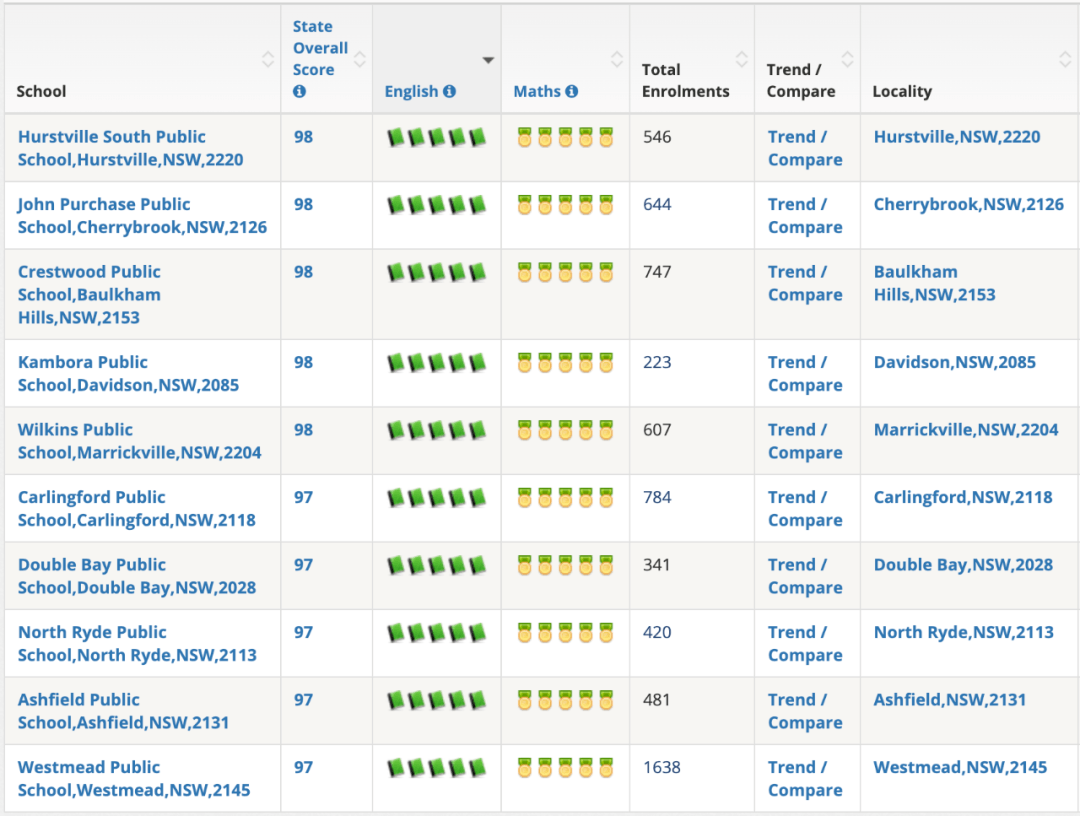Open Cherrybrook,NSW,2126 locality link
This screenshot has height=816, width=1080.
pos(968,205)
